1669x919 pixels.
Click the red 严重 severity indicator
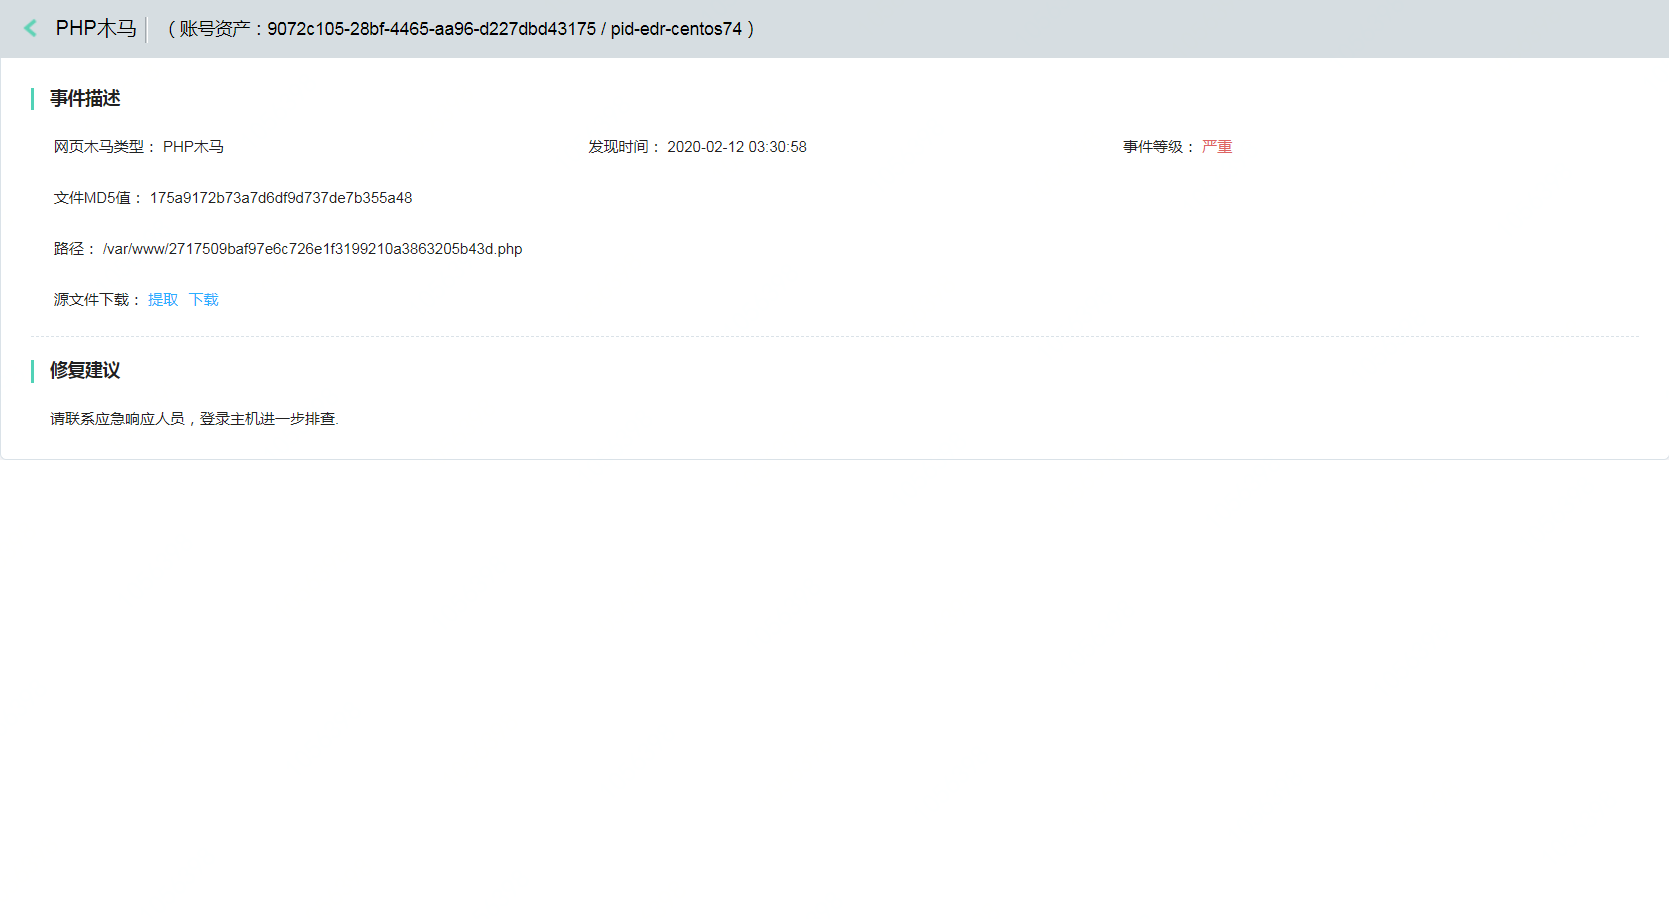tap(1217, 146)
